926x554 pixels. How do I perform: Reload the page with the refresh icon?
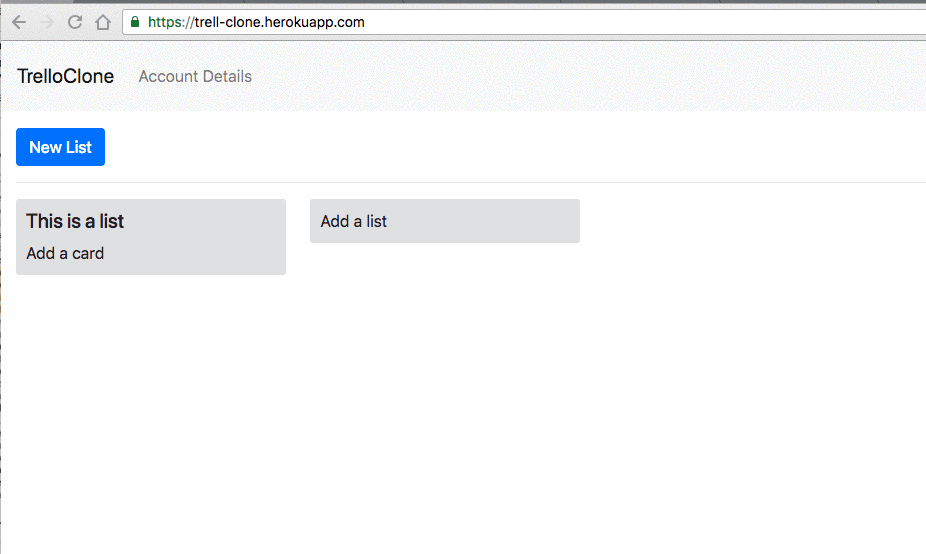tap(74, 22)
